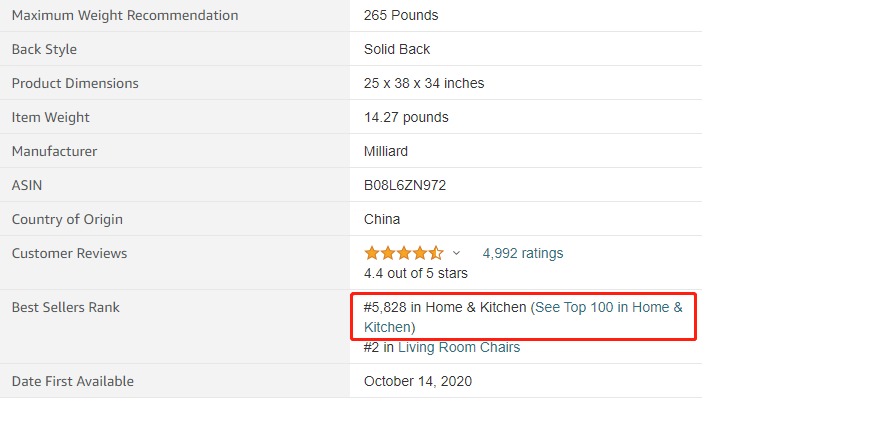Click the Milliard manufacturer value
The image size is (884, 423).
pyautogui.click(x=386, y=151)
